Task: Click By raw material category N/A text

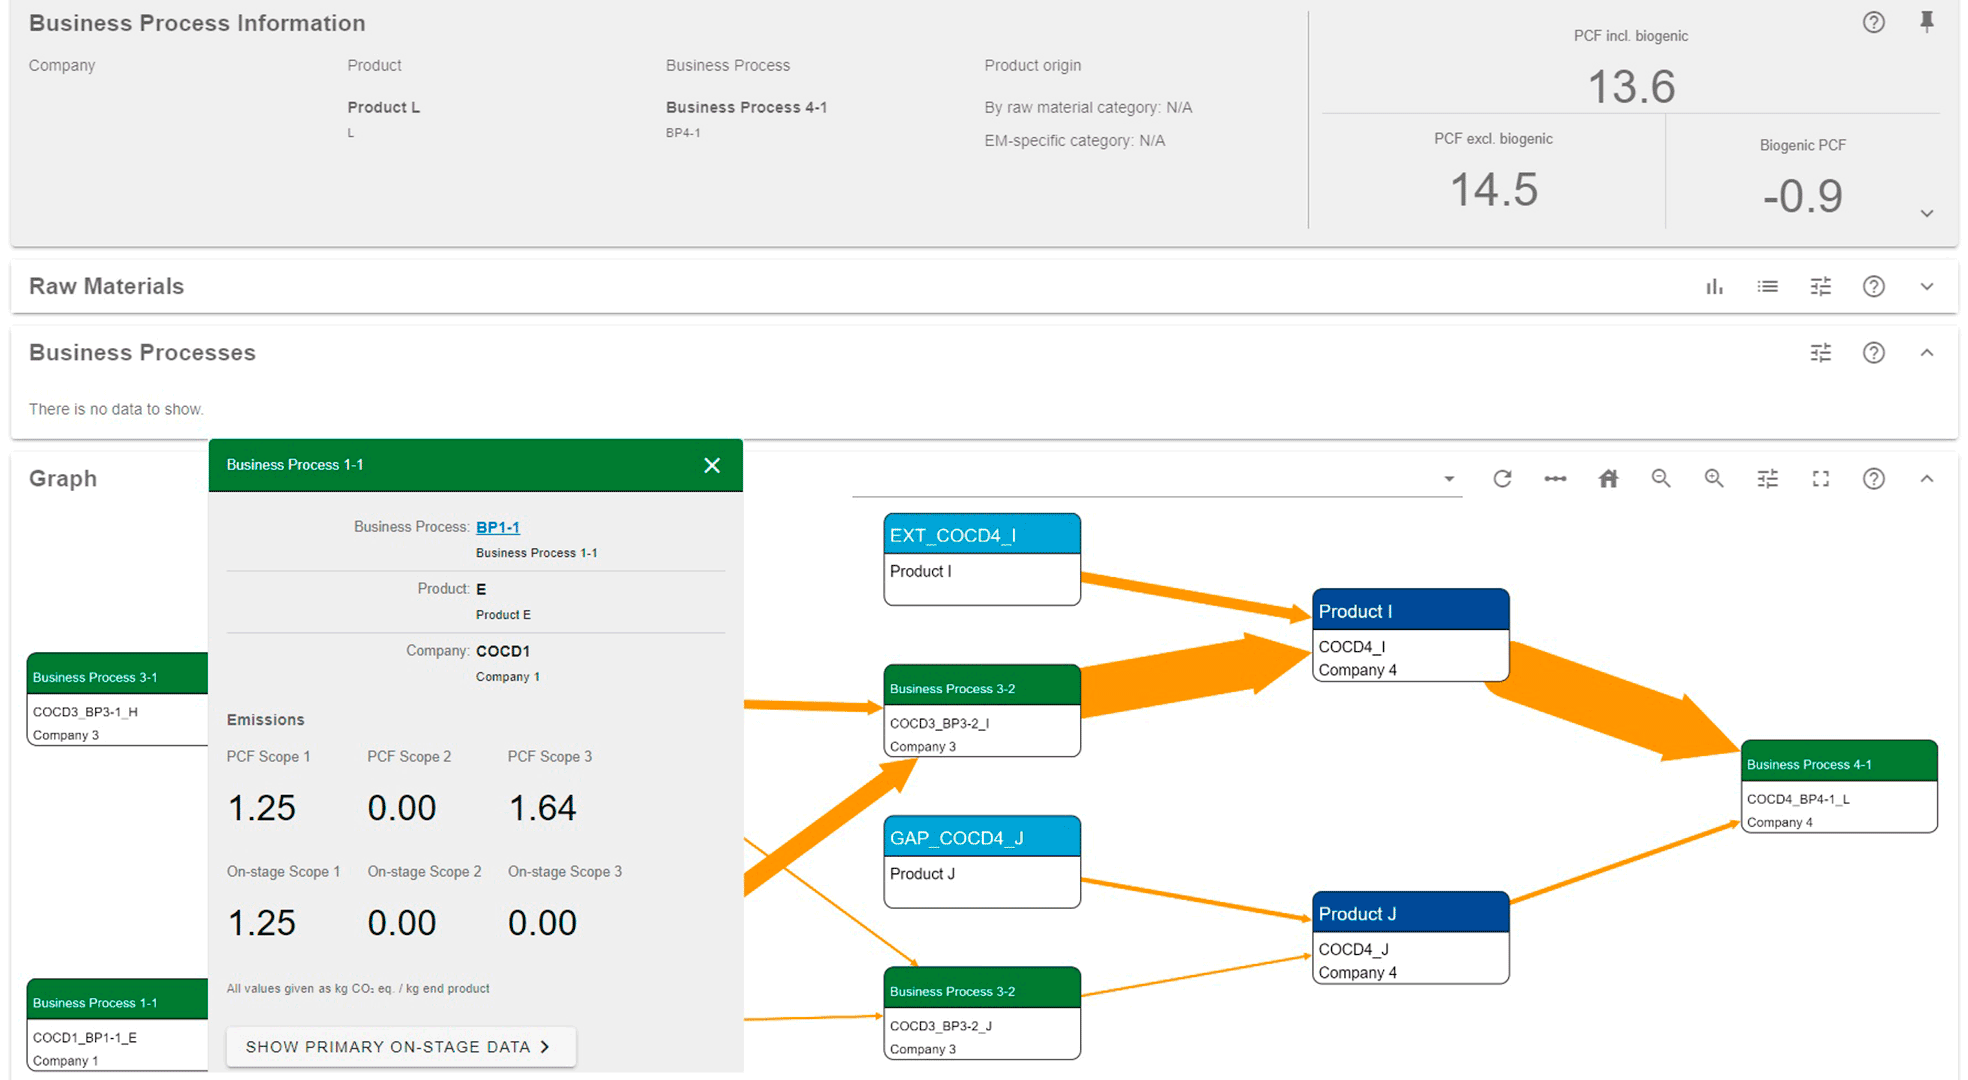Action: point(1088,107)
